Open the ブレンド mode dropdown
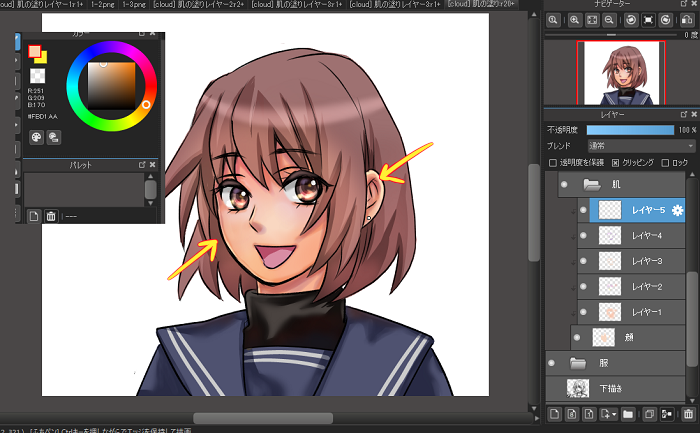The height and width of the screenshot is (433, 700). point(640,146)
